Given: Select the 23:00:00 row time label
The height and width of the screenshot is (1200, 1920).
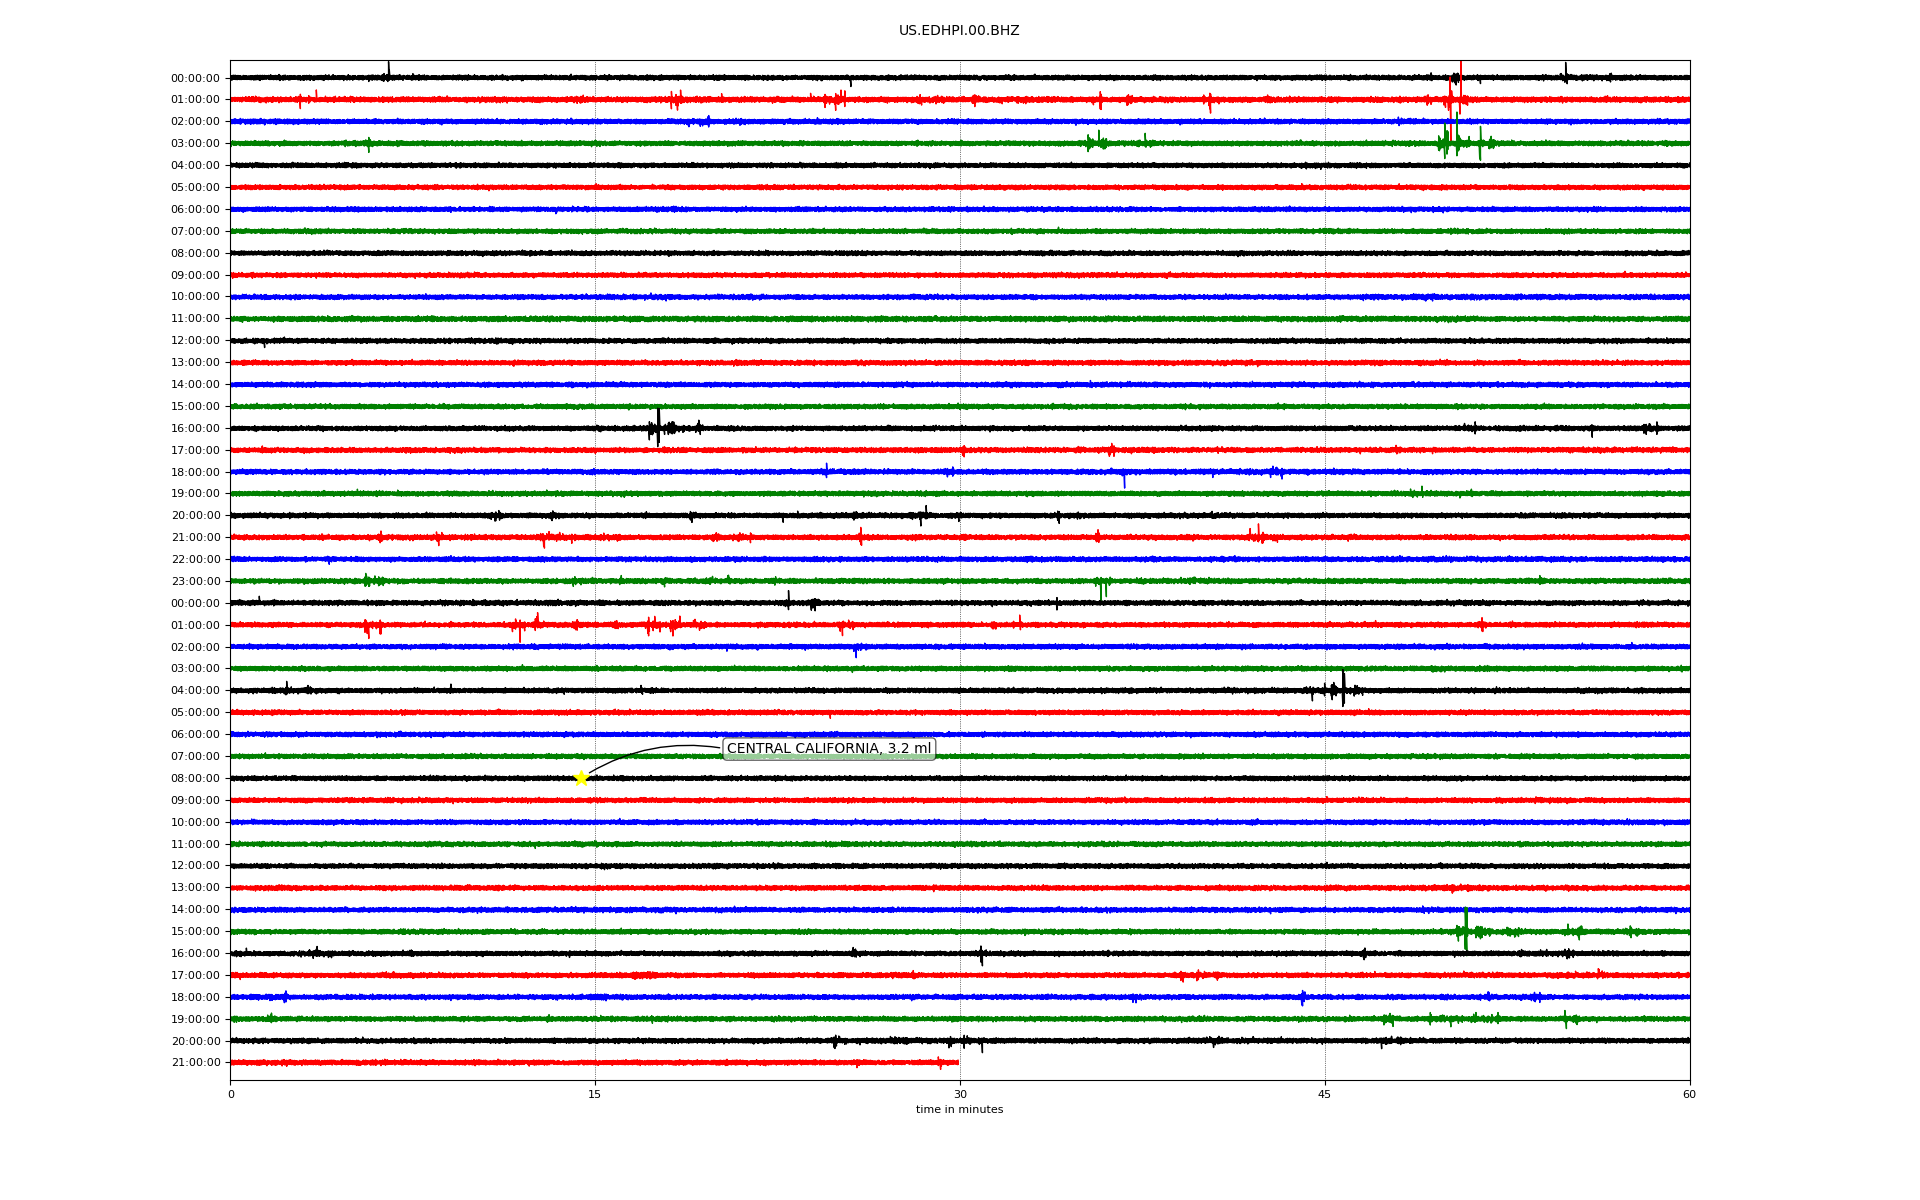Looking at the screenshot, I should point(195,581).
